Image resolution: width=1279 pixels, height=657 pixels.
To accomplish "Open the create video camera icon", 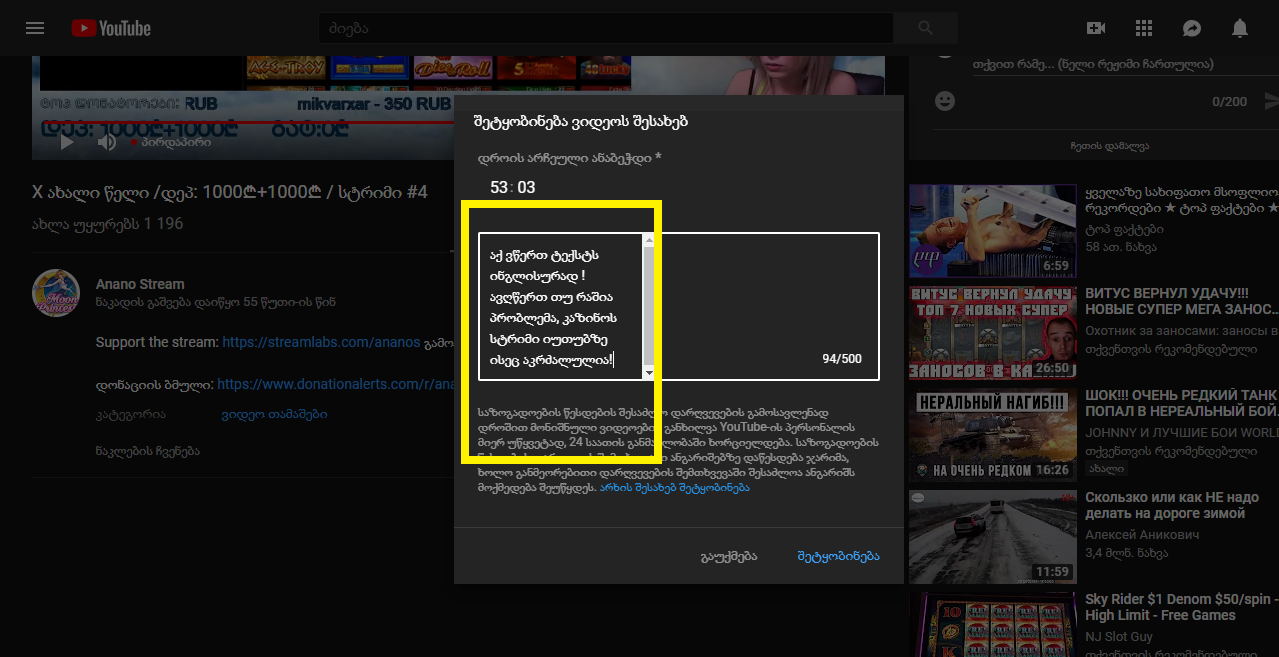I will click(1096, 28).
